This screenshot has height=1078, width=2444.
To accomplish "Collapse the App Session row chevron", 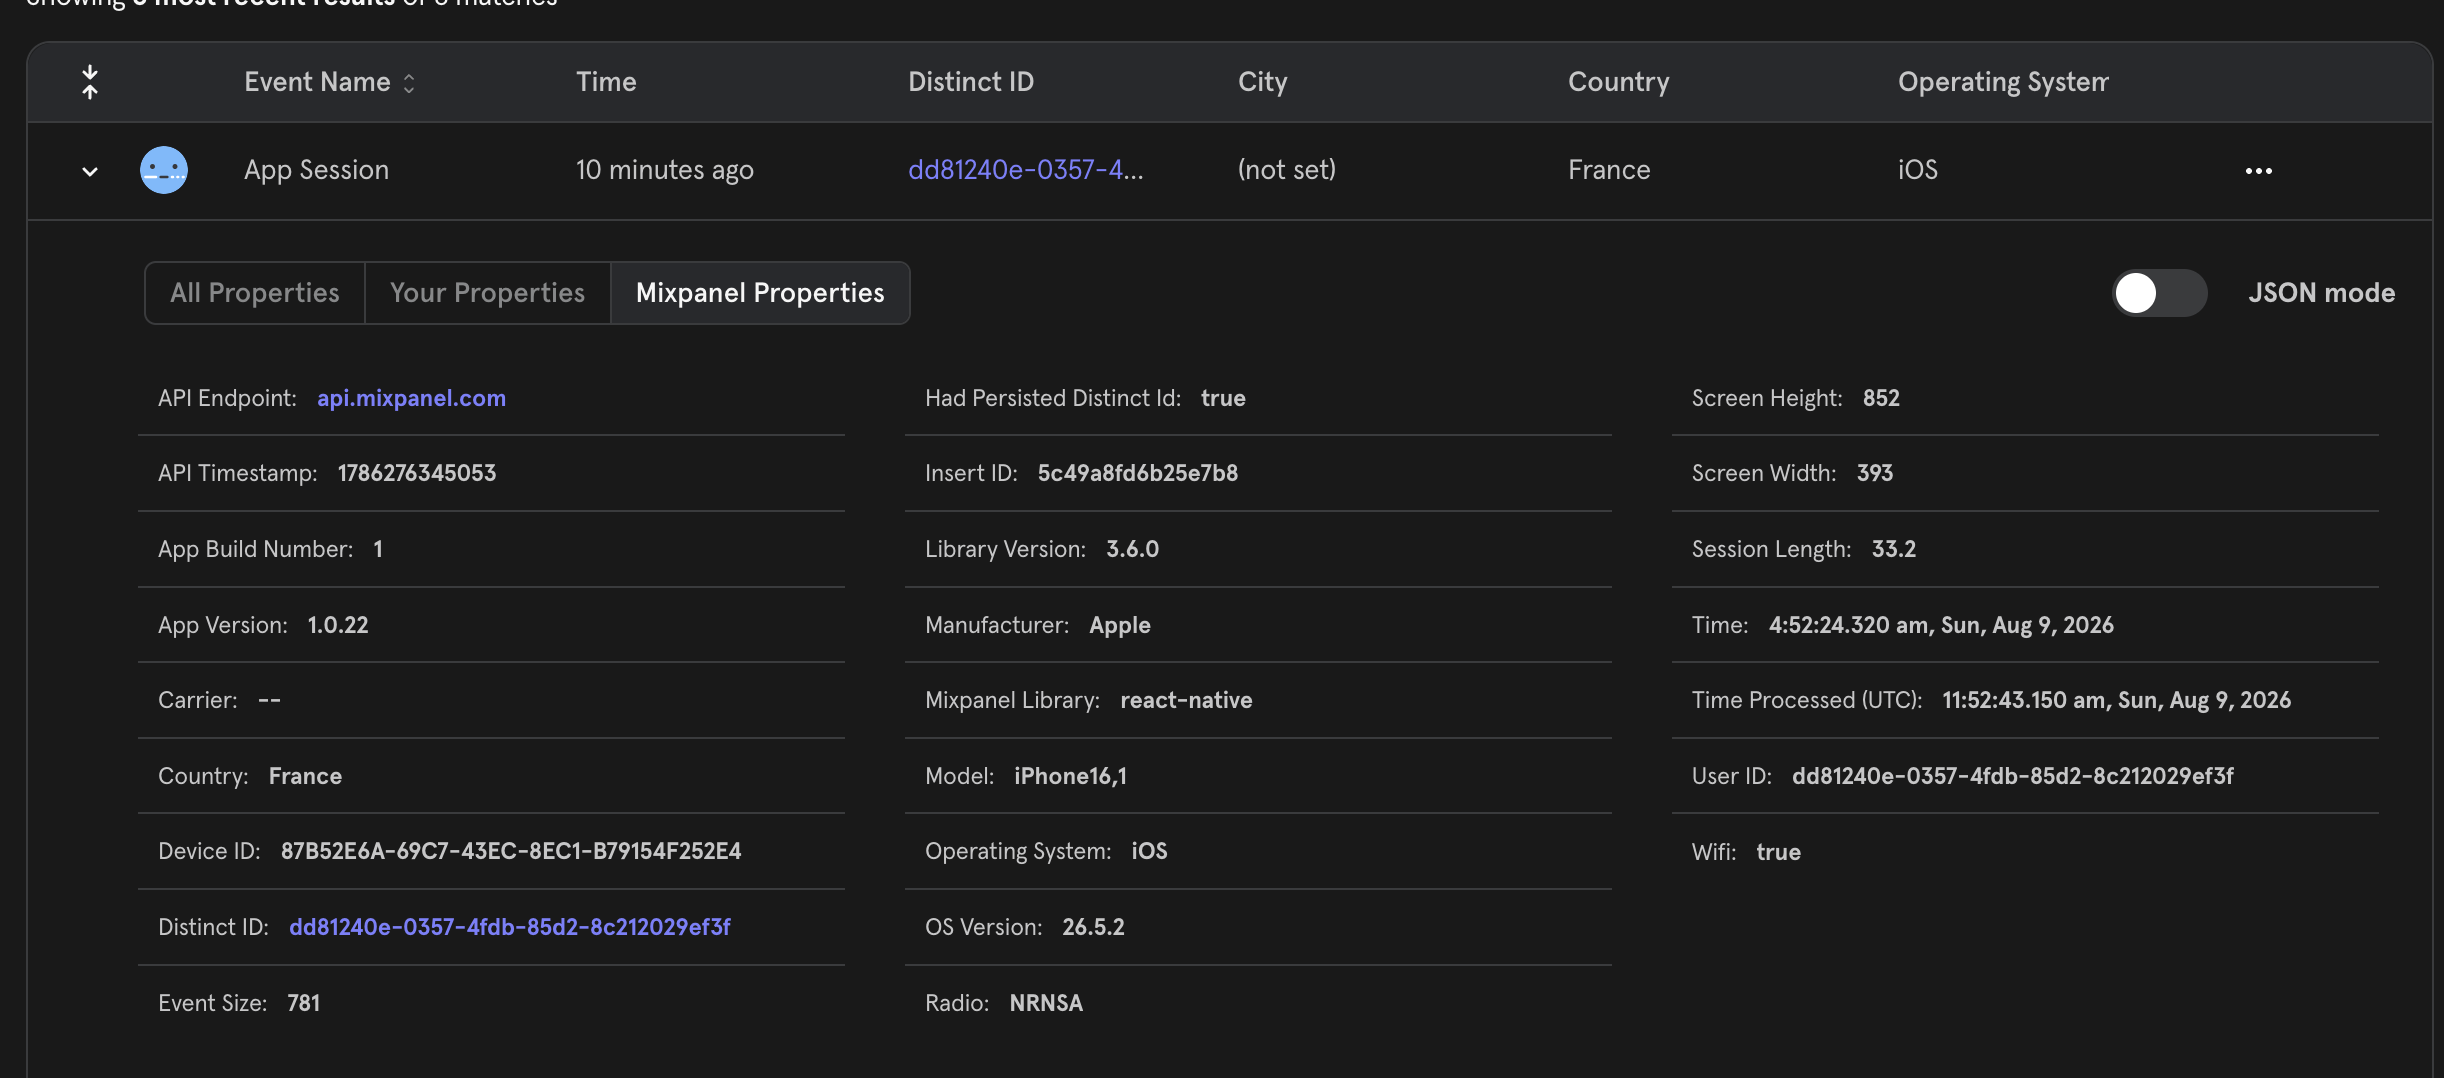I will [x=90, y=172].
